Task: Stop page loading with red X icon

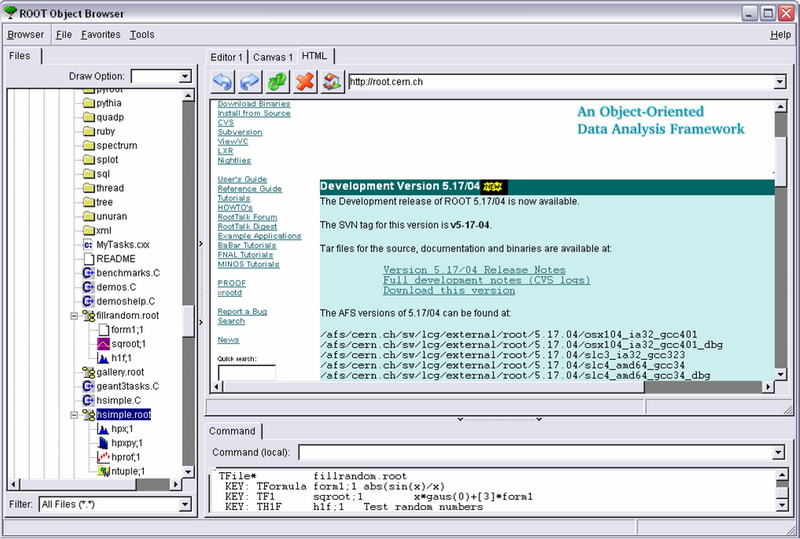Action: pyautogui.click(x=305, y=82)
